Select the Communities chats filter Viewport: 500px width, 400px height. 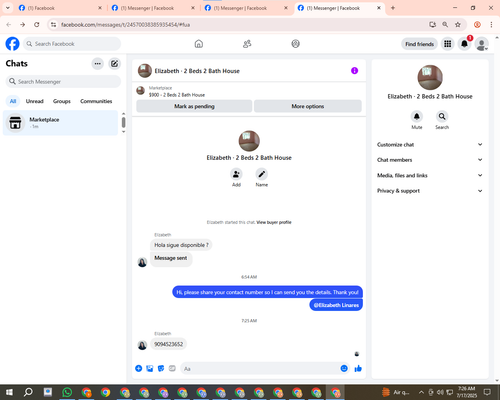pos(96,101)
